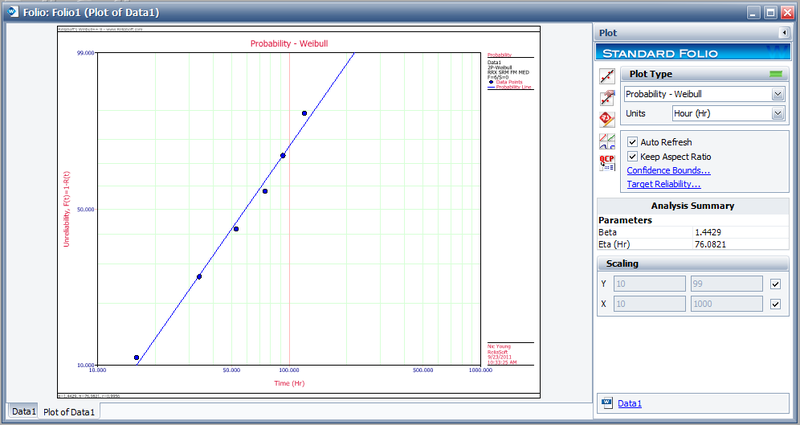The image size is (800, 425).
Task: Click the folio window title icon
Action: coord(14,11)
